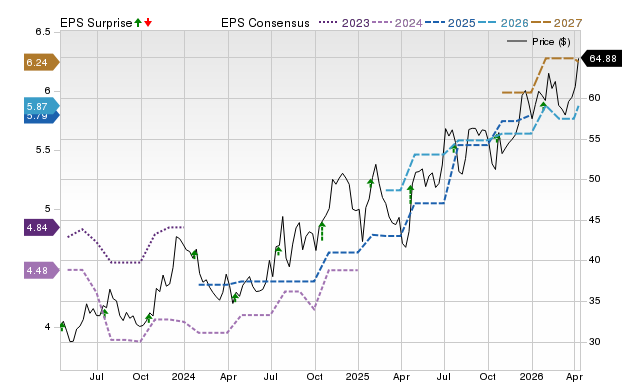
Task: Click the 35 price axis label
Action: click(595, 301)
